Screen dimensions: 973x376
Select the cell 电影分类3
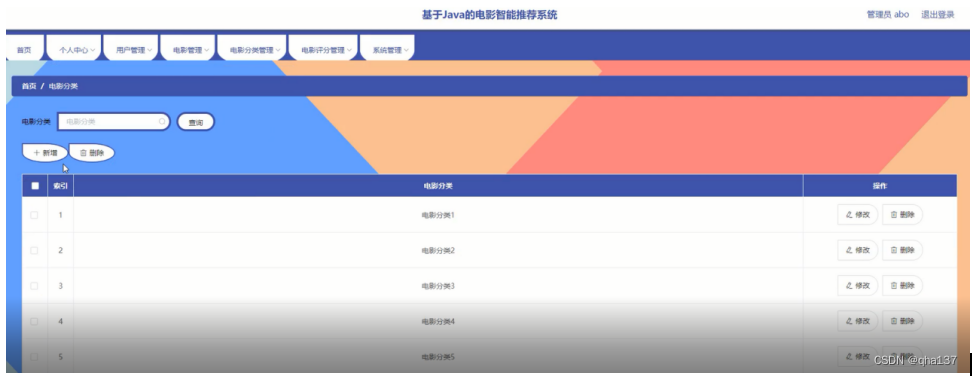[438, 286]
